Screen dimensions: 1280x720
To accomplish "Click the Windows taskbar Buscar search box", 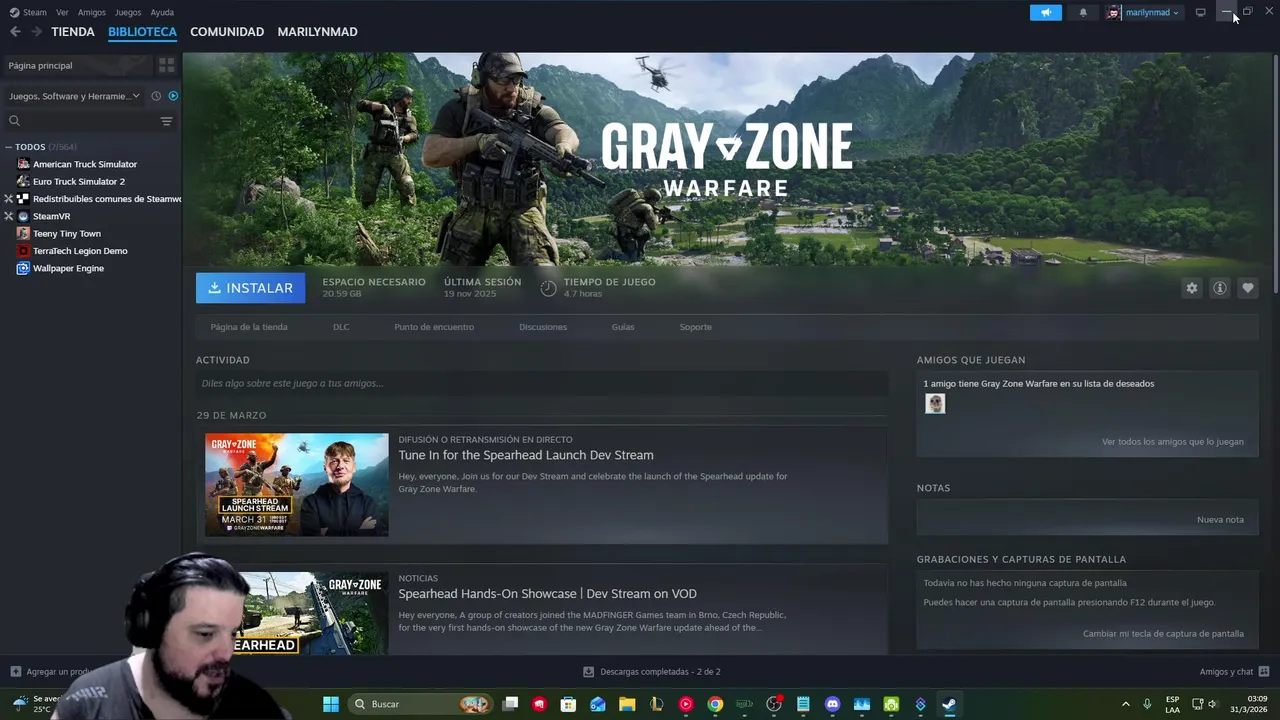I will 420,704.
